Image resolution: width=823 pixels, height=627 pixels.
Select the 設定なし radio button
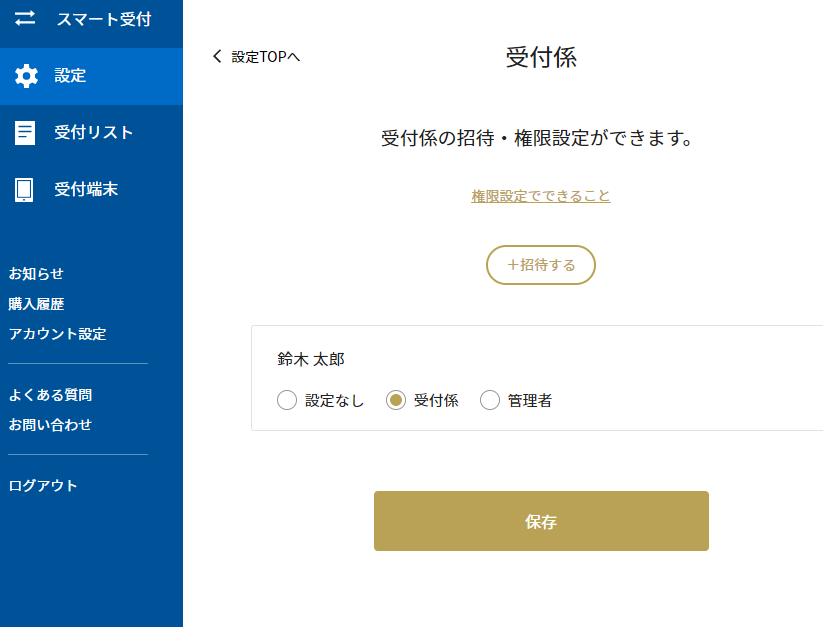coord(287,400)
